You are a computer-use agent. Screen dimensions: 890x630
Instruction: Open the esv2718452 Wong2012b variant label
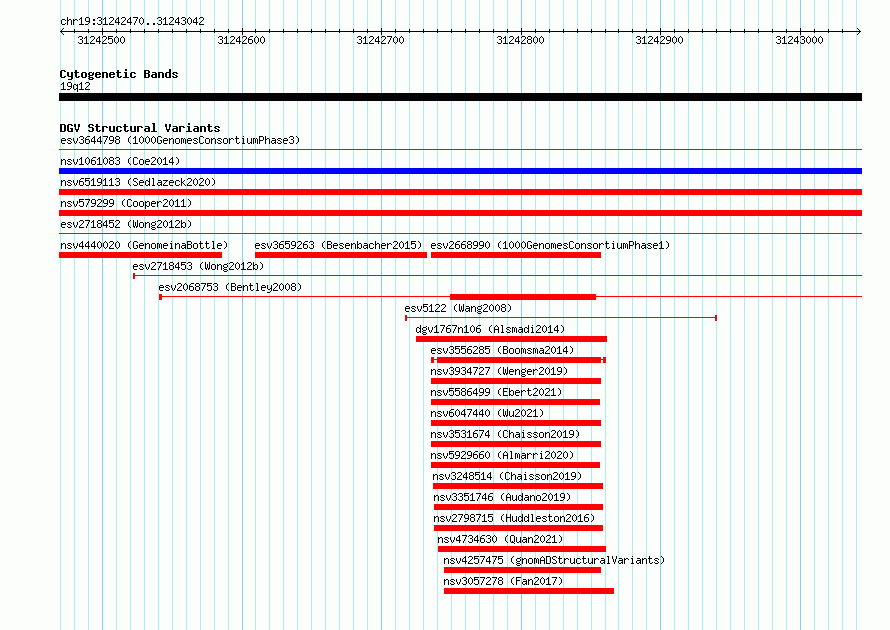(x=126, y=224)
